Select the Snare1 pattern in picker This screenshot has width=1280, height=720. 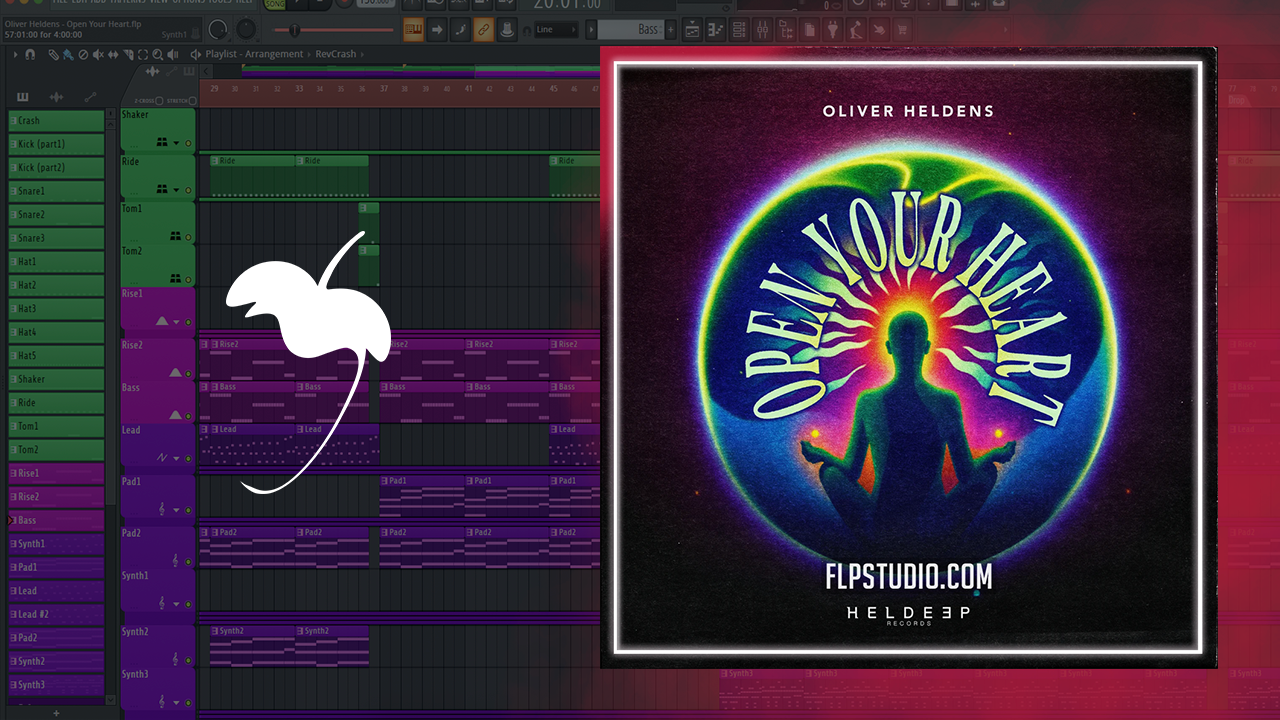(56, 191)
